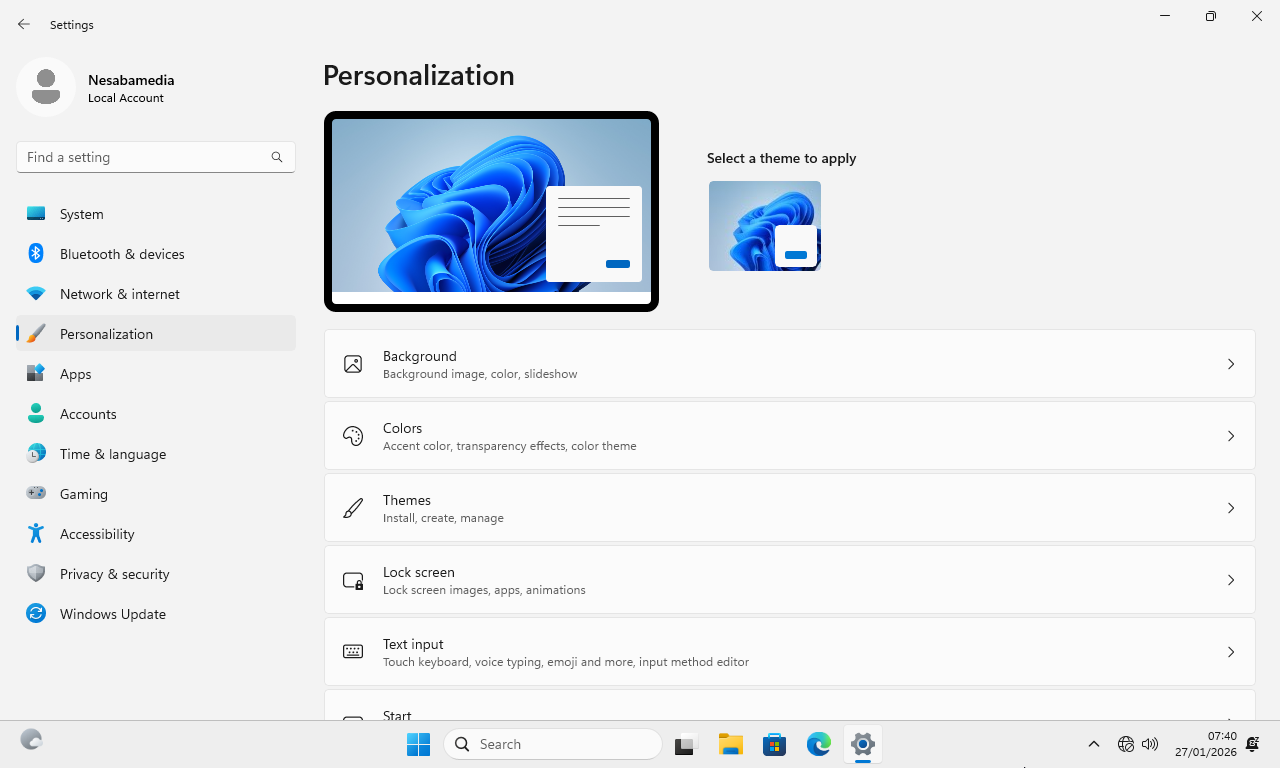1280x768 pixels.
Task: Open the Text input settings row
Action: click(789, 652)
